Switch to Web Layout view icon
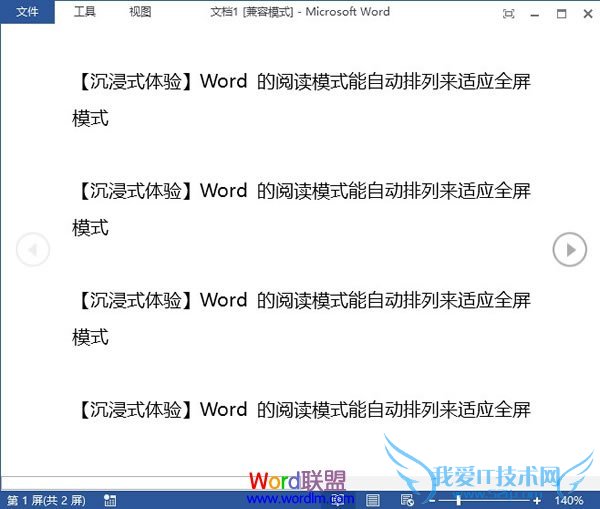 [407, 500]
